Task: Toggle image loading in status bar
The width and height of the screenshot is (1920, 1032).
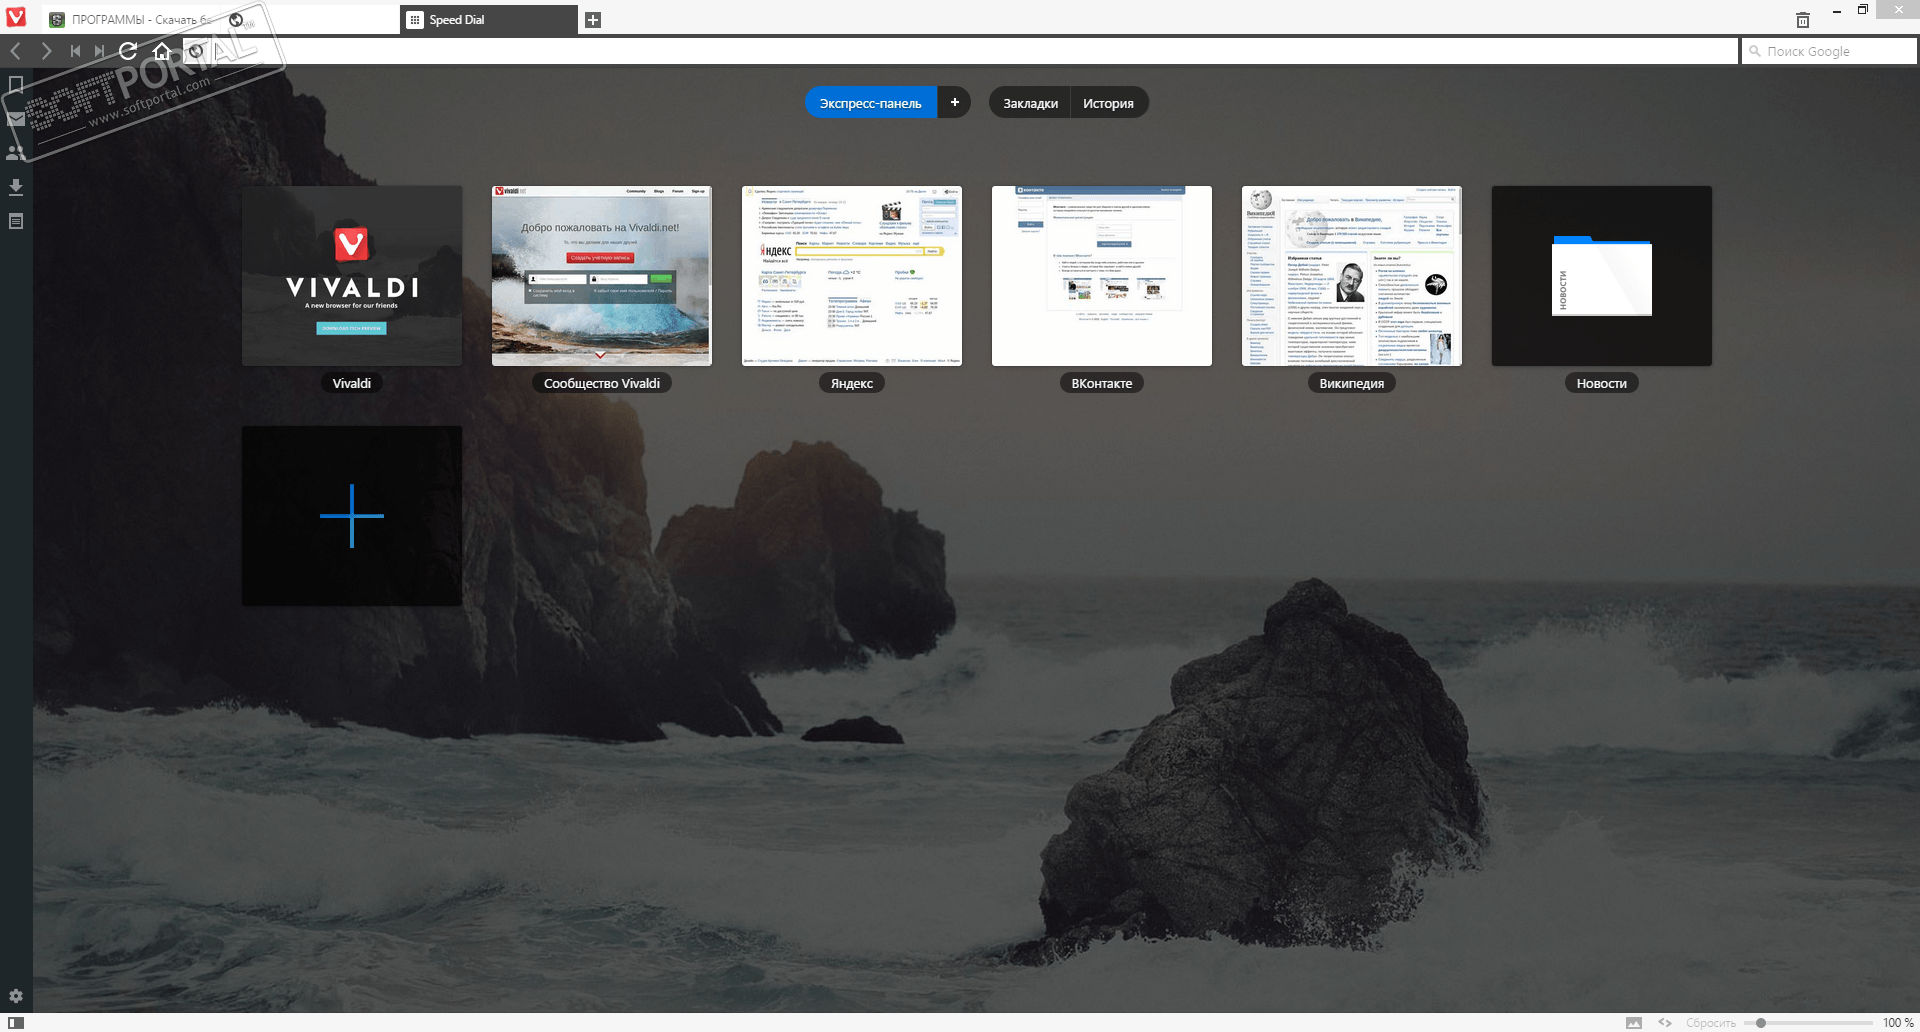Action: click(1634, 1023)
